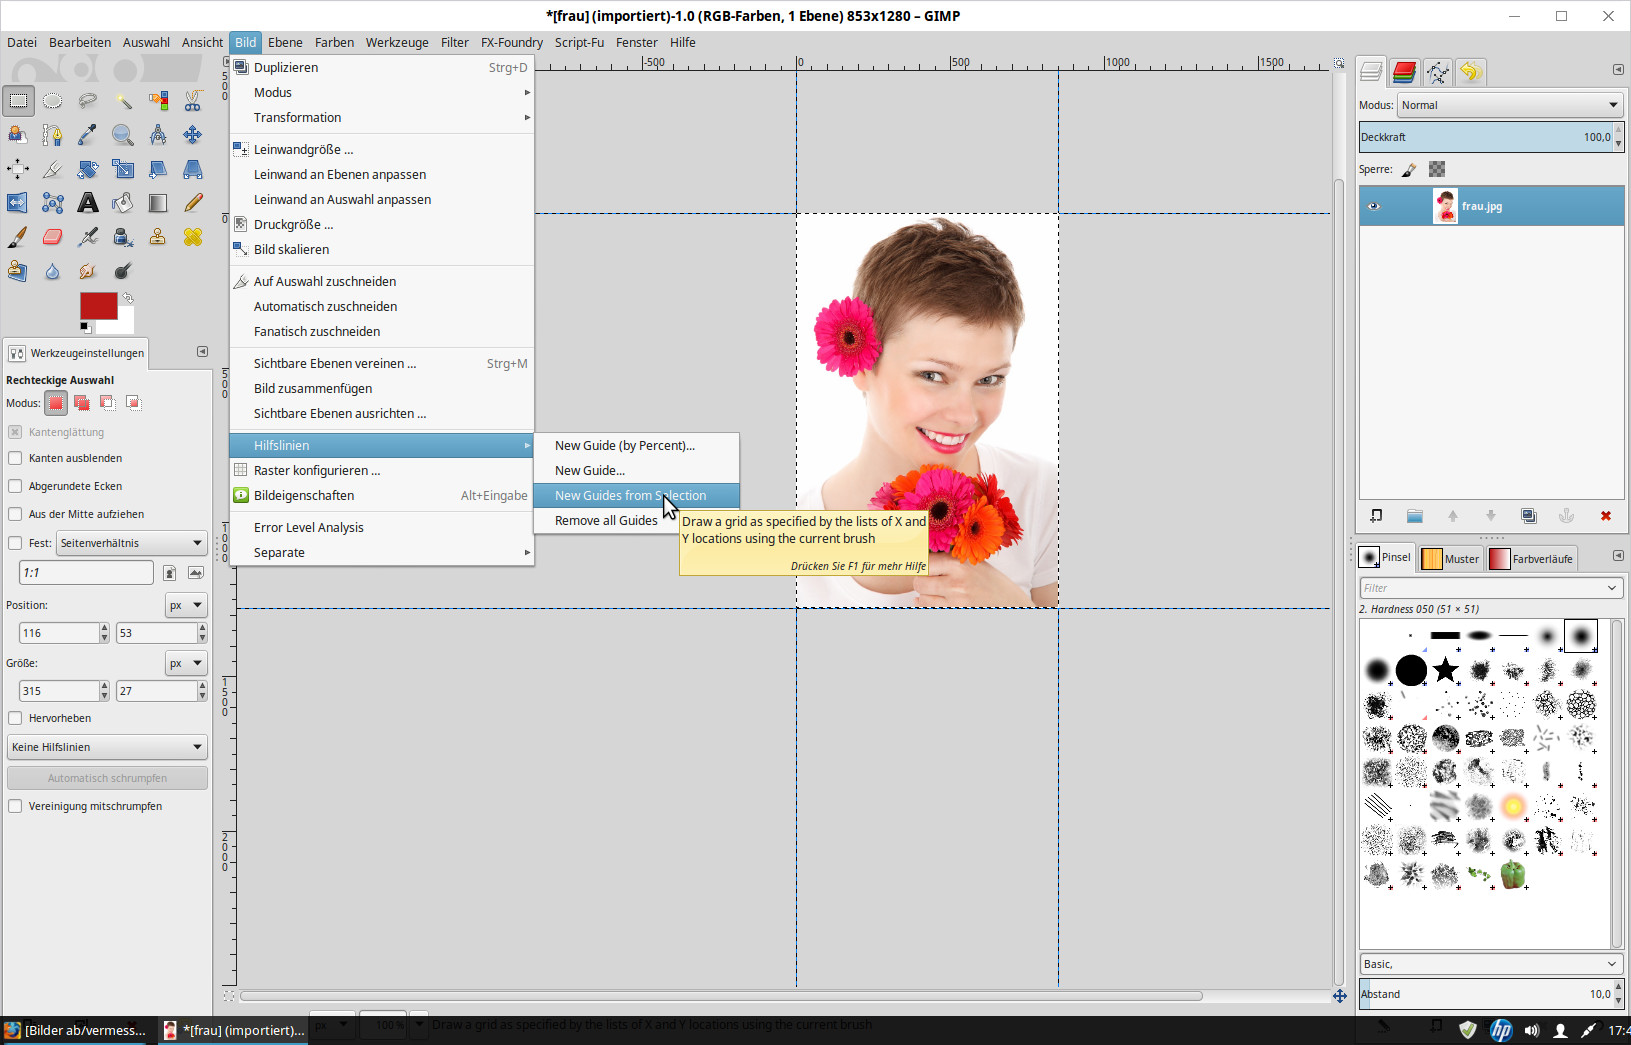The height and width of the screenshot is (1045, 1631).
Task: Click the brush Filter input field
Action: [x=1482, y=588]
